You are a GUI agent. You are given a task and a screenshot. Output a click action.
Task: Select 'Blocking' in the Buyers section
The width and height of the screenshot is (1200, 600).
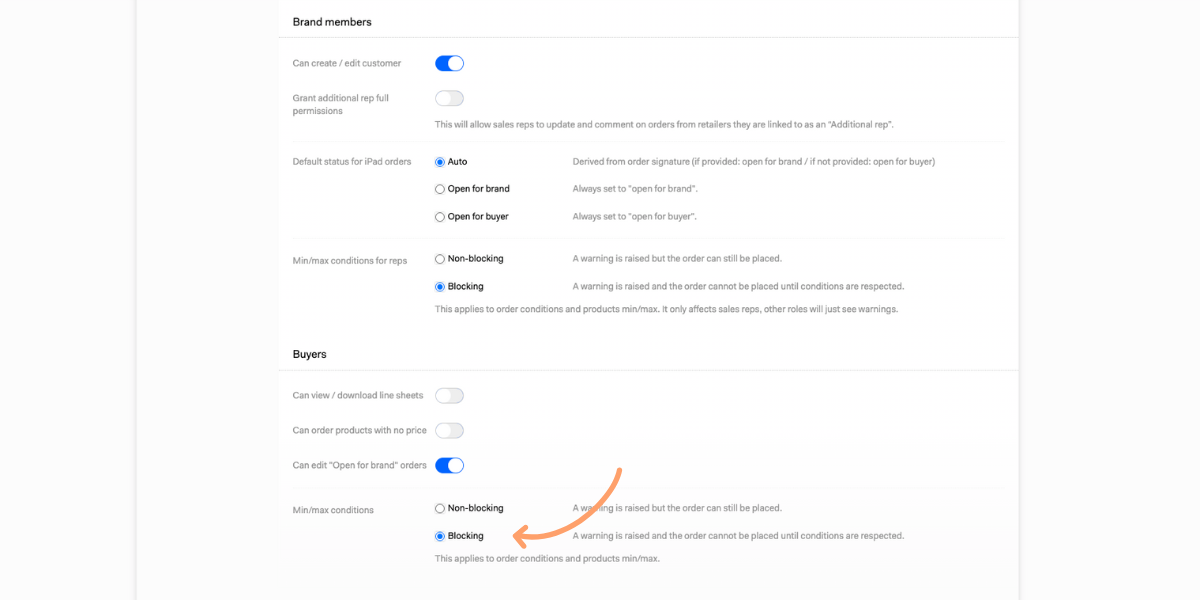click(x=440, y=537)
